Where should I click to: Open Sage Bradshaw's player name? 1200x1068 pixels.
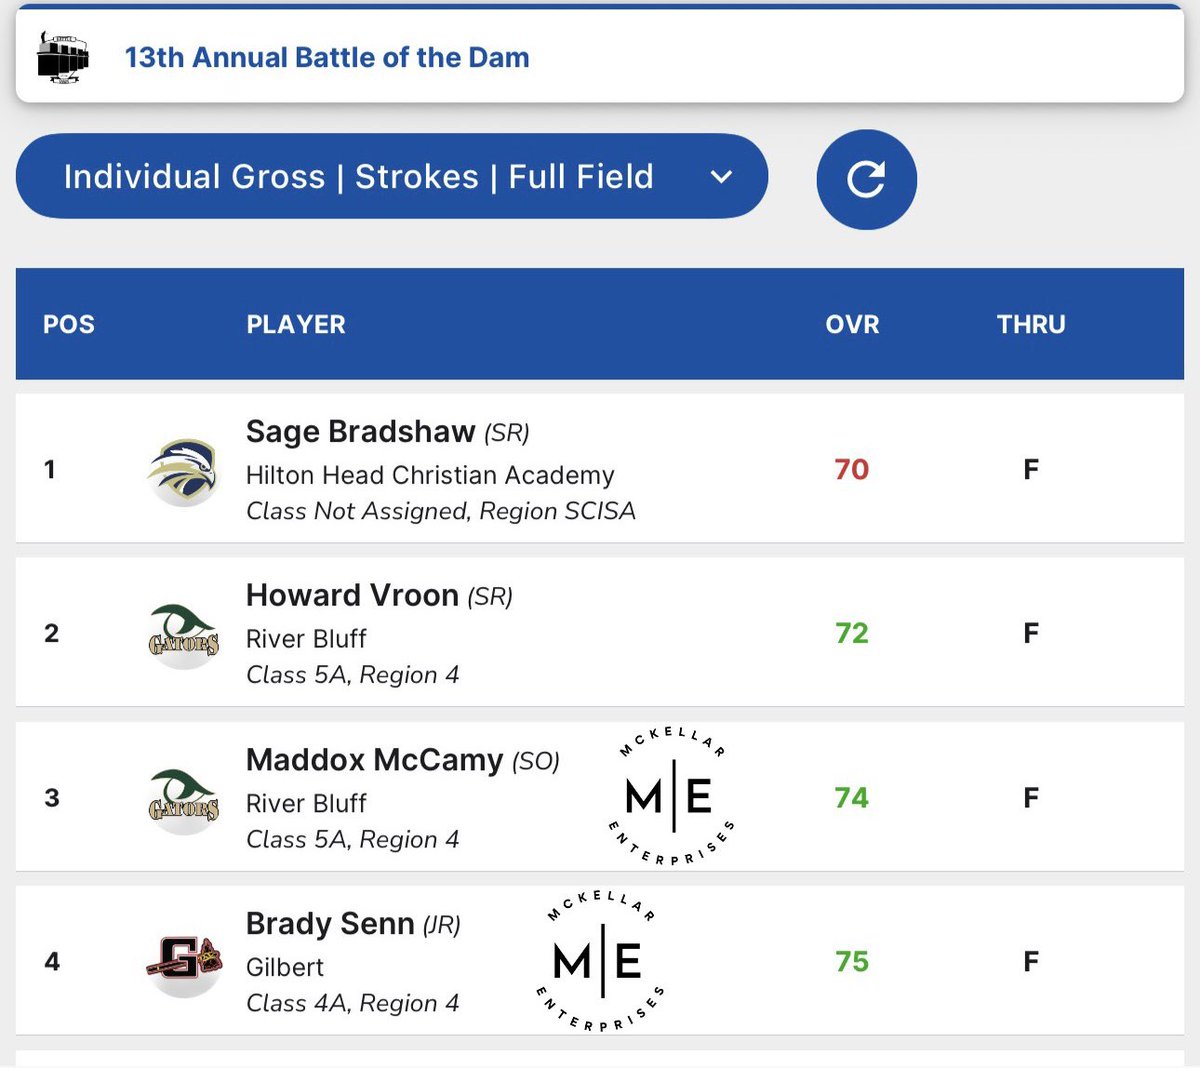point(360,431)
